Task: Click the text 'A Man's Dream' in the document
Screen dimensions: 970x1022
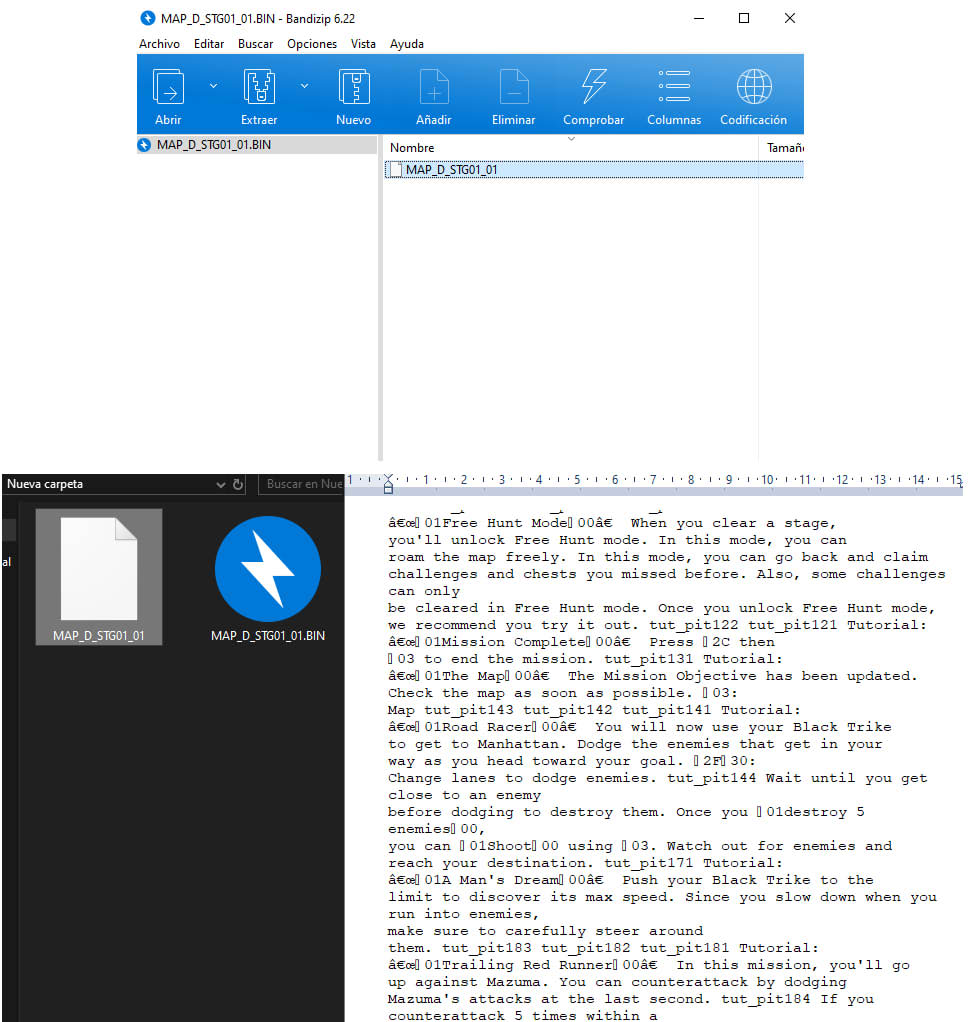Action: pyautogui.click(x=501, y=880)
